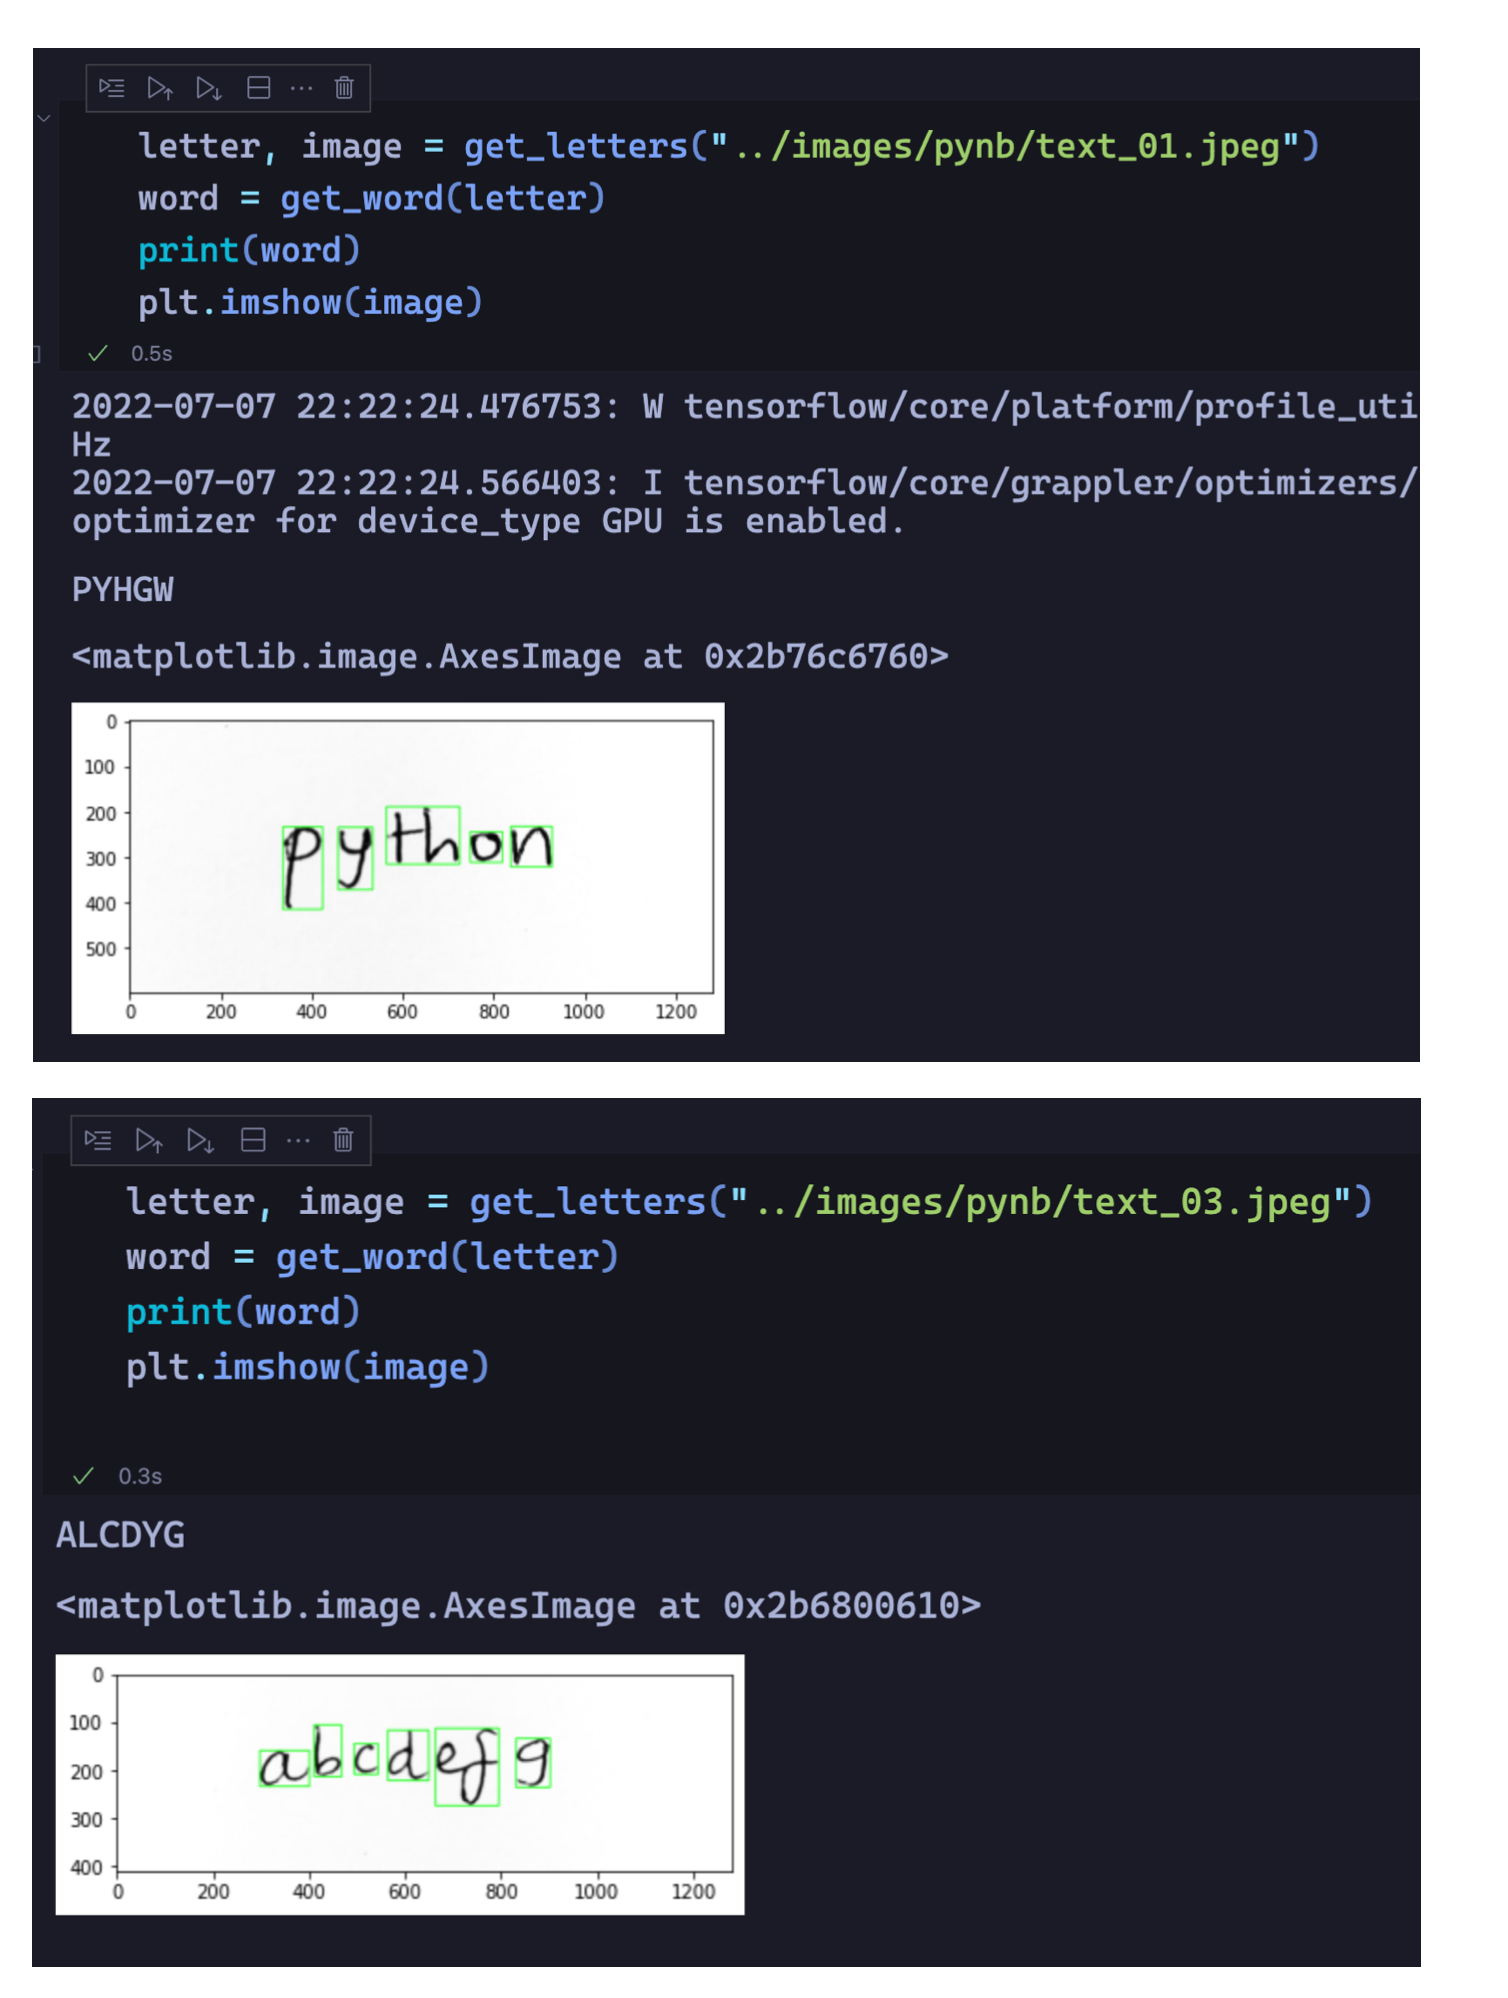Run by line in the text_03.jpeg cell
This screenshot has width=1508, height=1998.
pos(98,1140)
